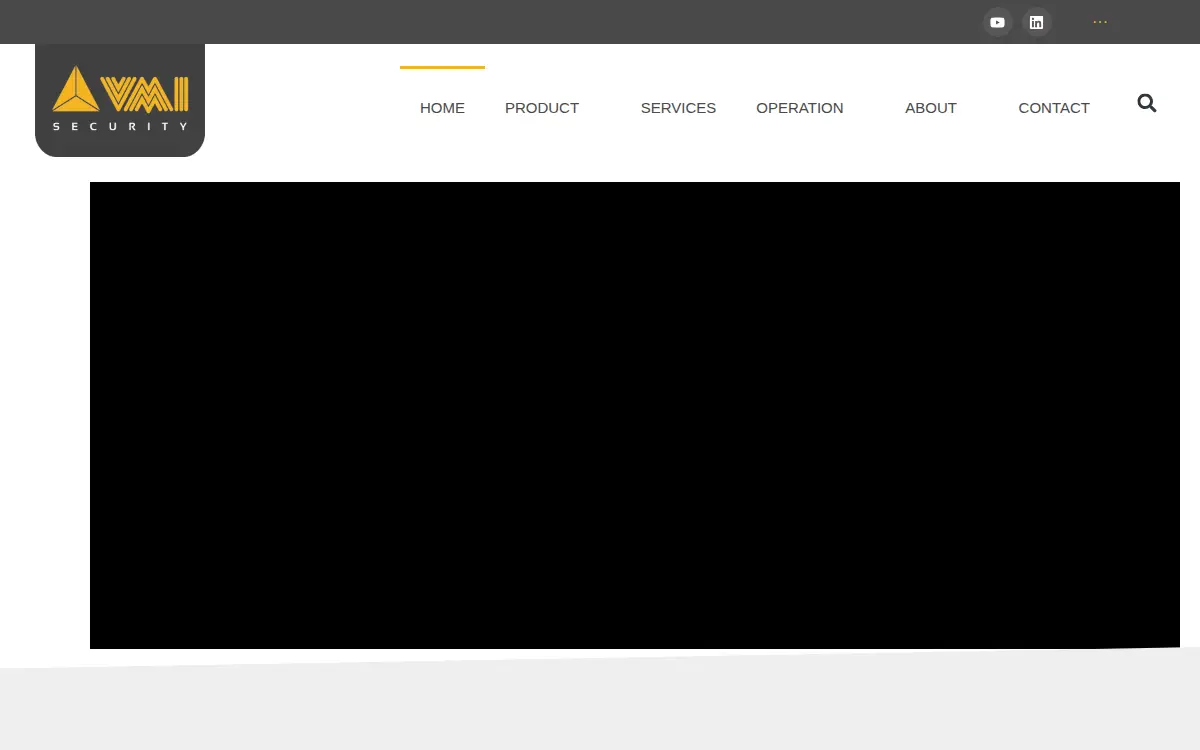Open the SERVICES menu item
The width and height of the screenshot is (1200, 750).
coord(678,108)
